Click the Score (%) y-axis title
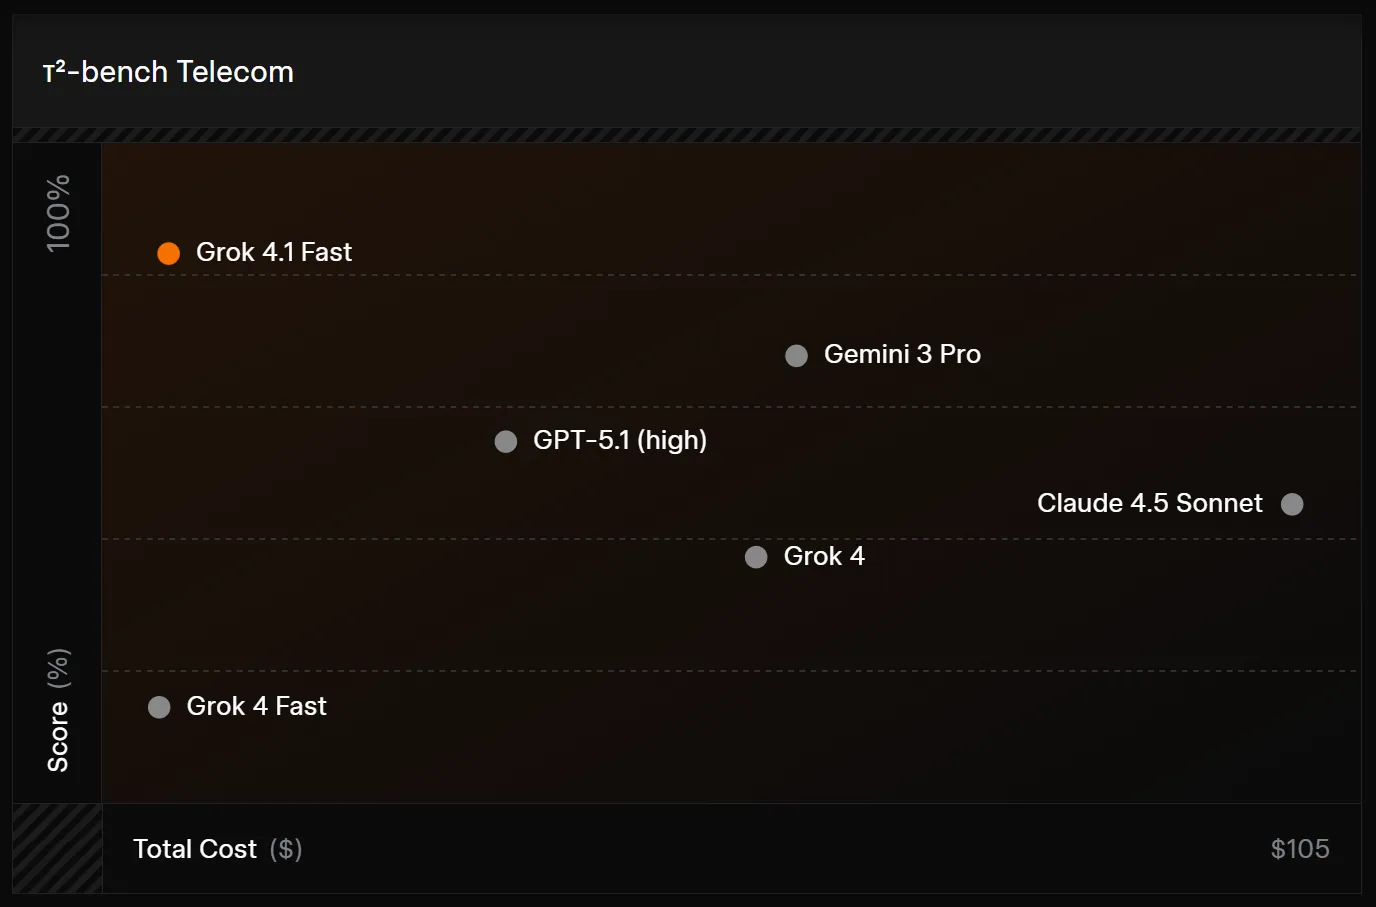The width and height of the screenshot is (1376, 907). [59, 710]
